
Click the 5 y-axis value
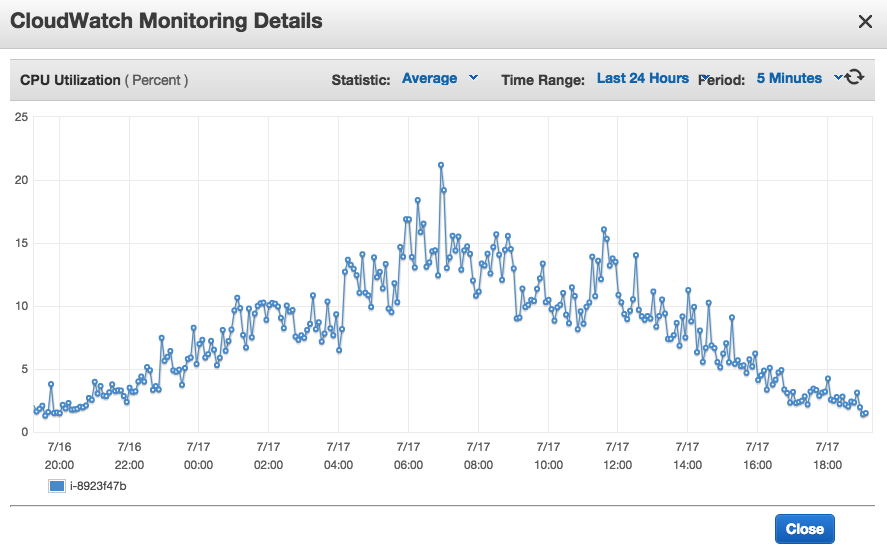coord(24,369)
